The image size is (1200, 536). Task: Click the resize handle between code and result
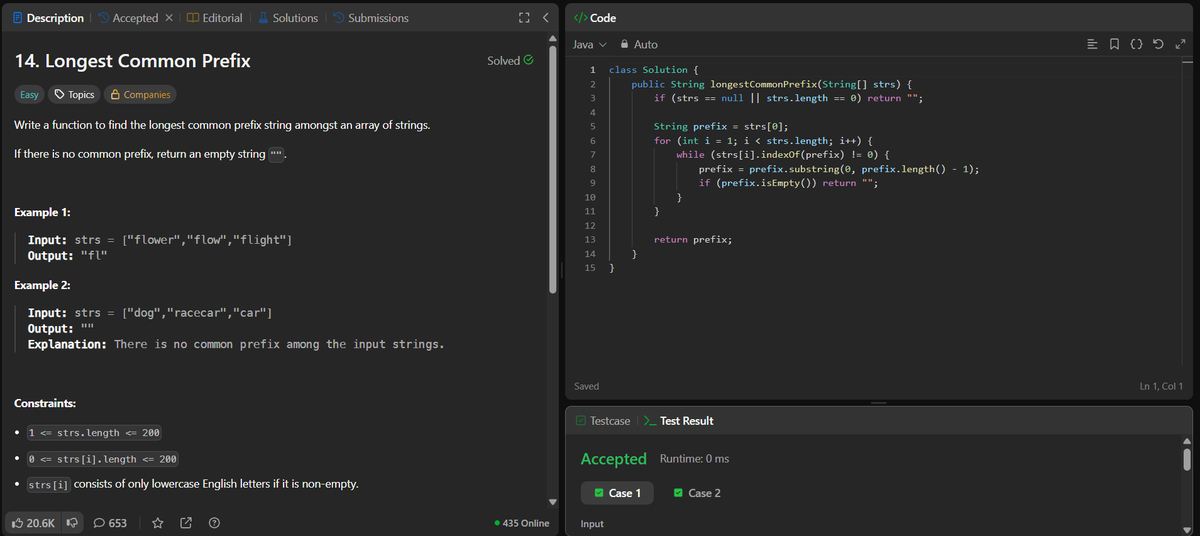(879, 403)
